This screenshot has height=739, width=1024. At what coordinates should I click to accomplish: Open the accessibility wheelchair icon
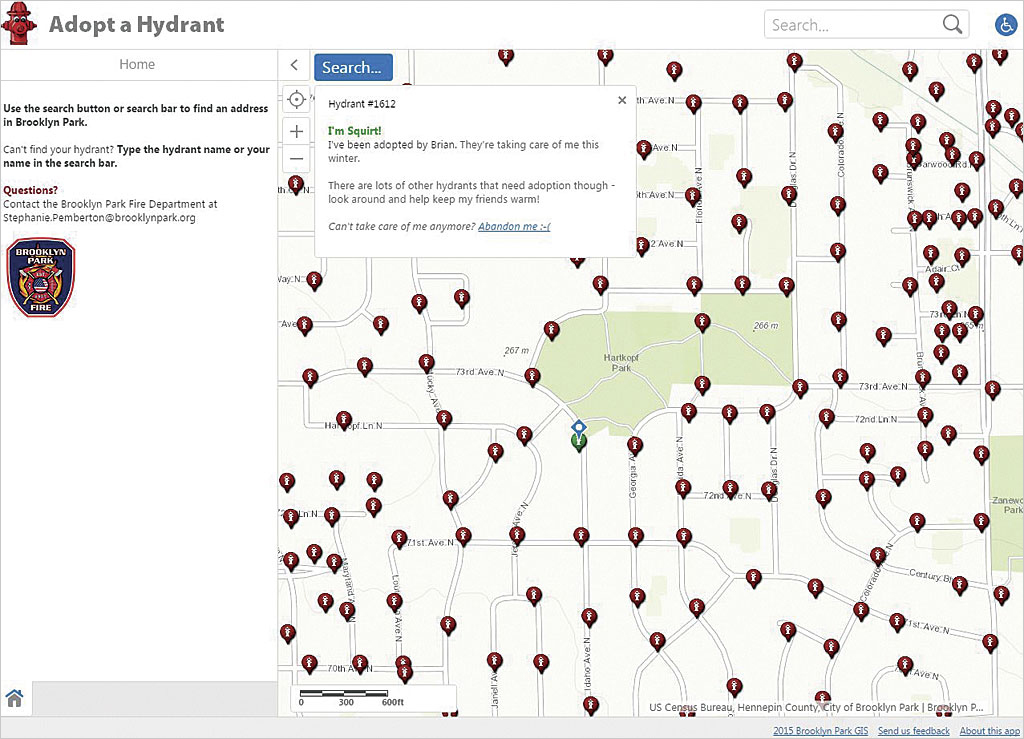click(1005, 25)
